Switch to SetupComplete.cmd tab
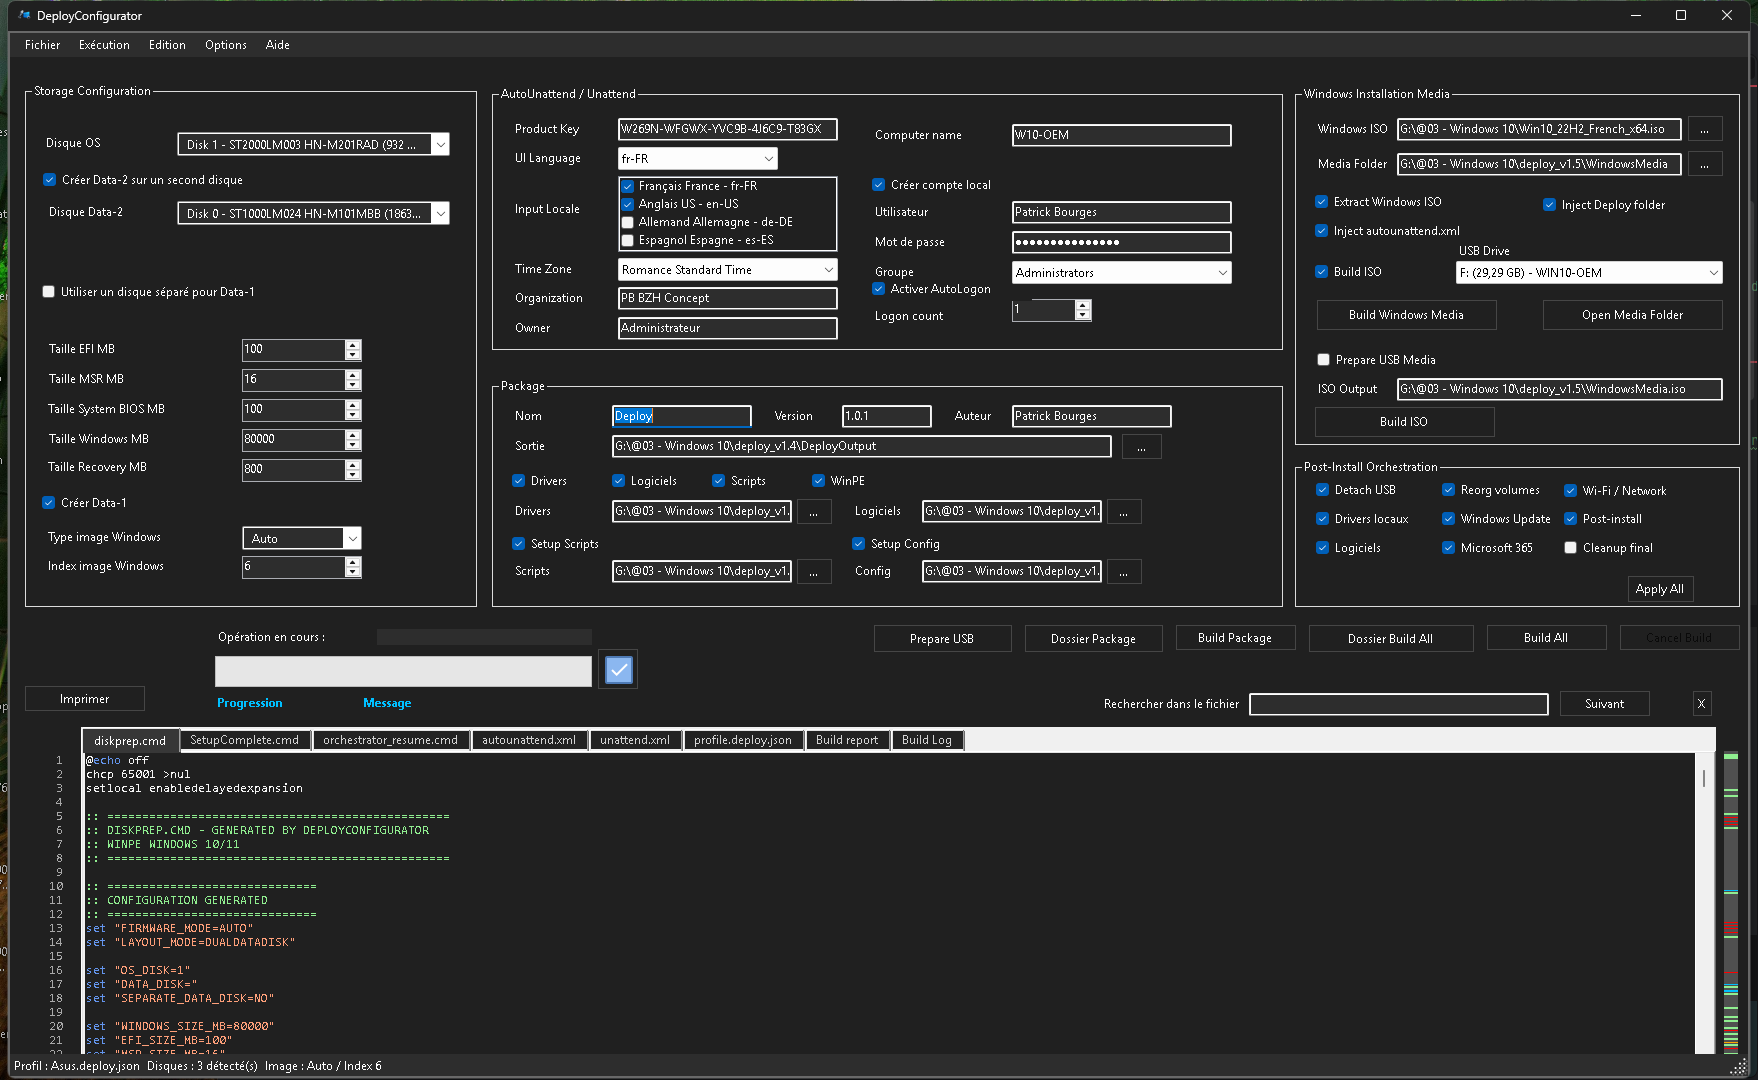The height and width of the screenshot is (1080, 1758). pos(245,741)
